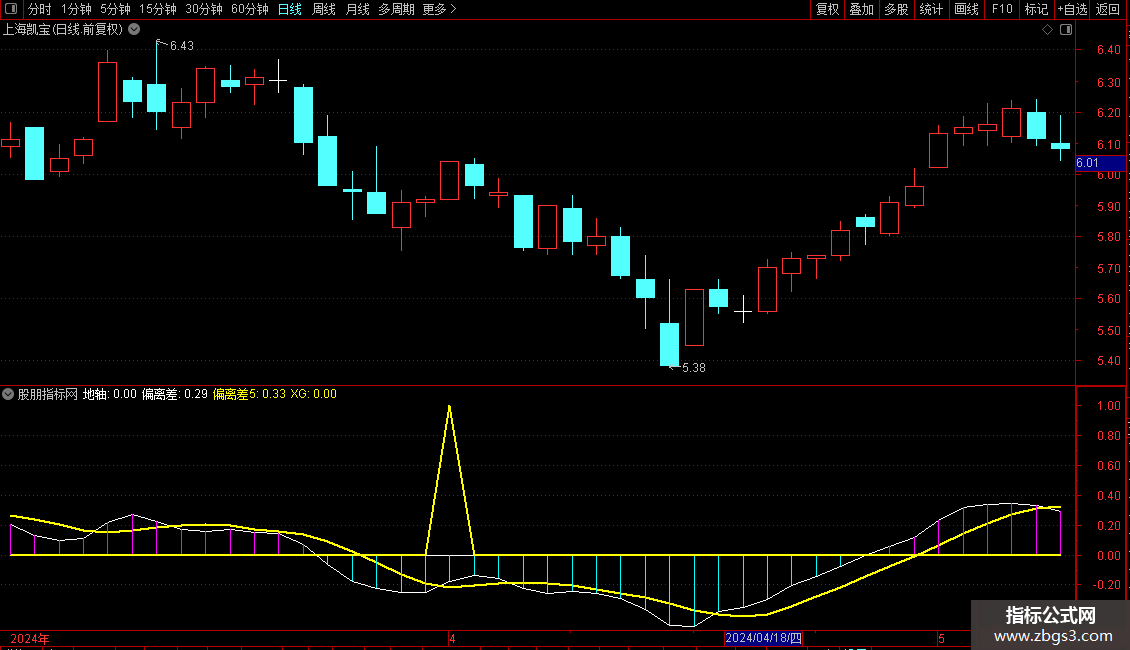Click the 6.43 high price label

pos(182,46)
